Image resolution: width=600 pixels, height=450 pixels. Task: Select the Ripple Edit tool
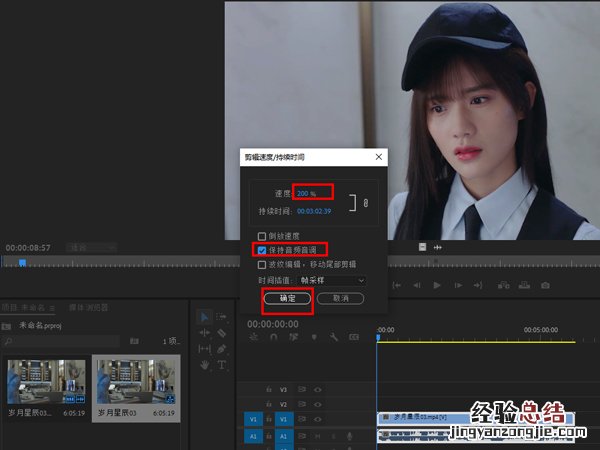tap(205, 332)
